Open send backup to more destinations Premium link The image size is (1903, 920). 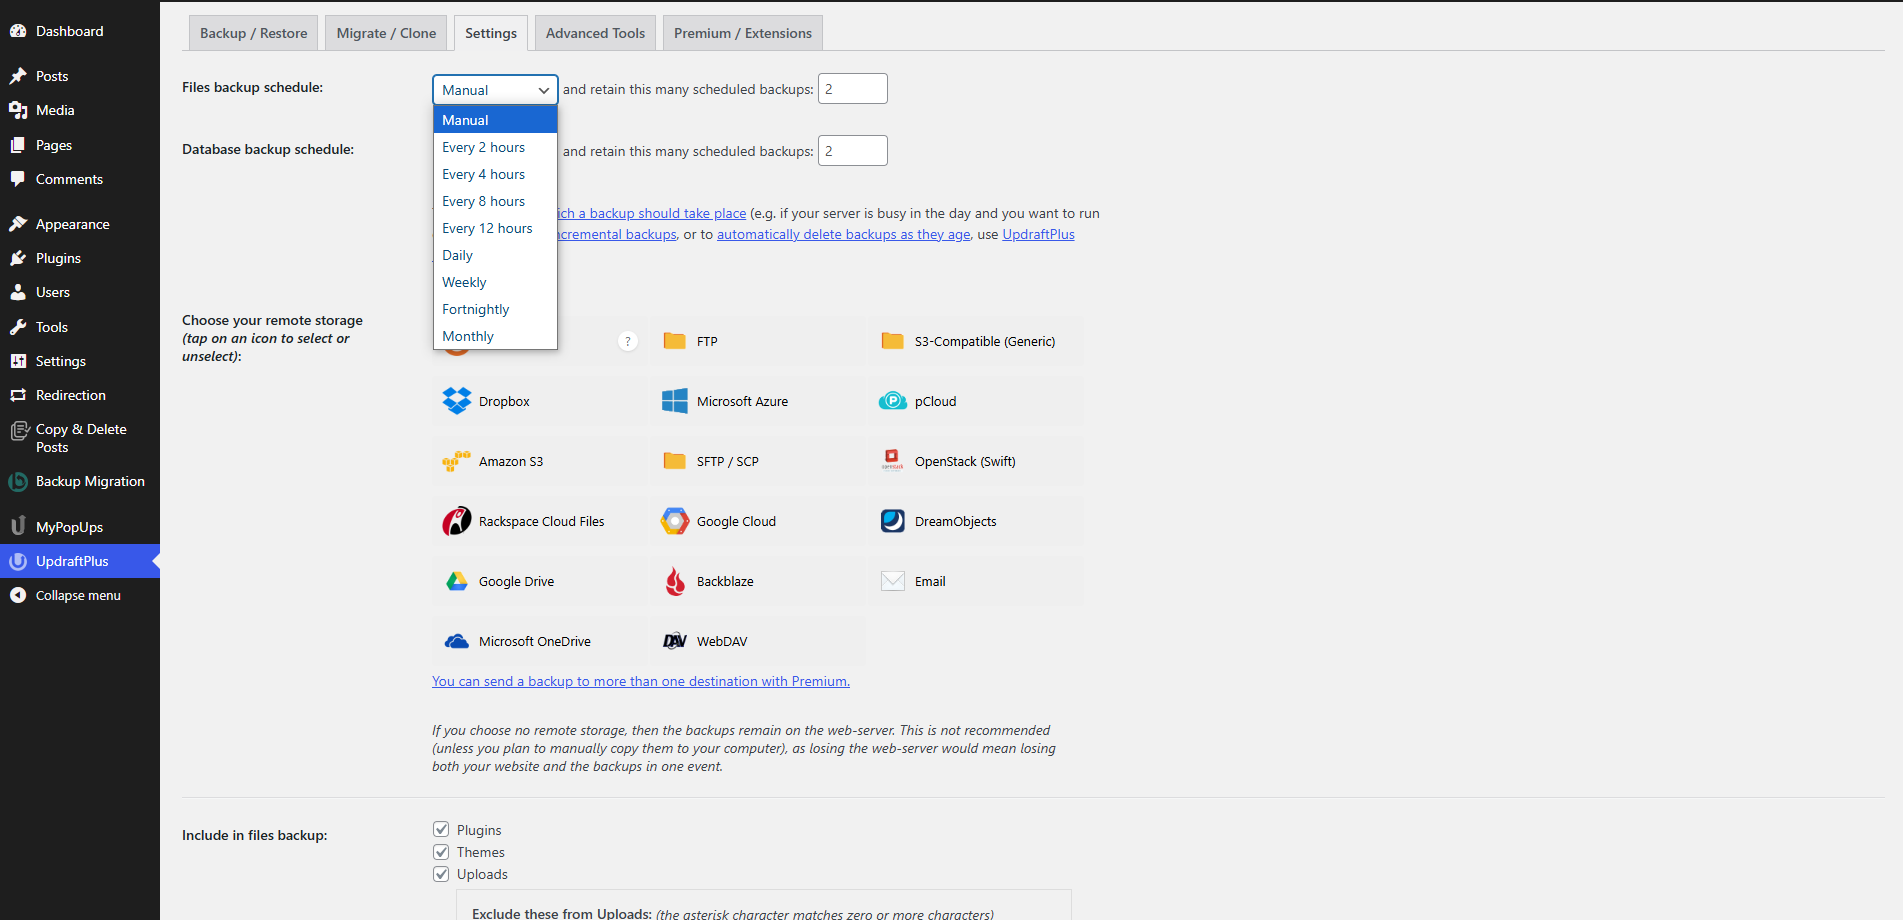641,681
